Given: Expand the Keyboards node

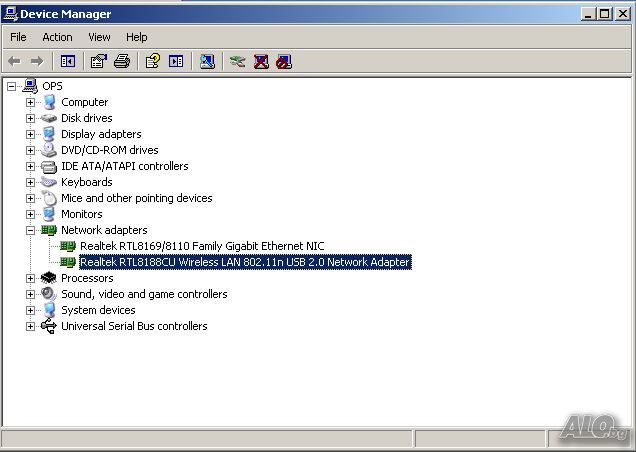Looking at the screenshot, I should [x=30, y=182].
